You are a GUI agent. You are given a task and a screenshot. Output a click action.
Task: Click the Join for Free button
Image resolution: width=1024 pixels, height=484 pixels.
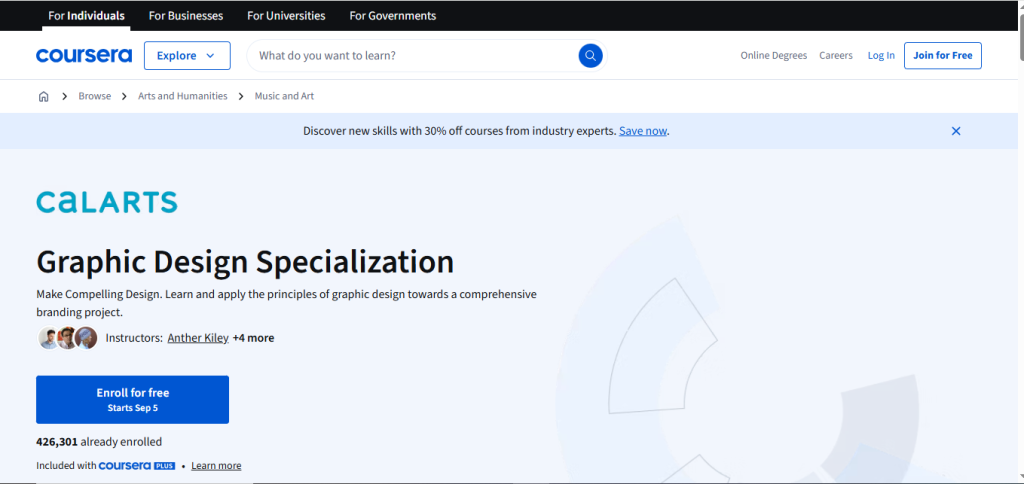point(942,56)
